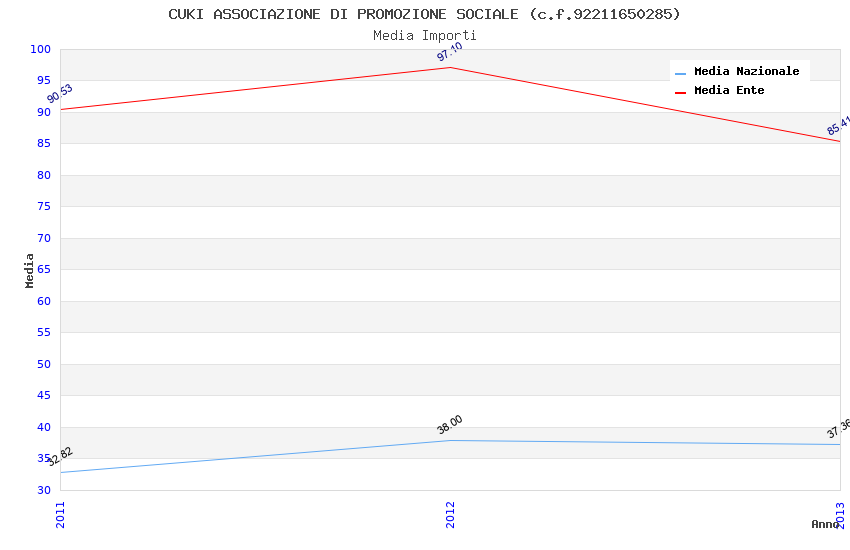The height and width of the screenshot is (550, 850).
Task: Click the 85 y-axis tick label
Action: 43,144
